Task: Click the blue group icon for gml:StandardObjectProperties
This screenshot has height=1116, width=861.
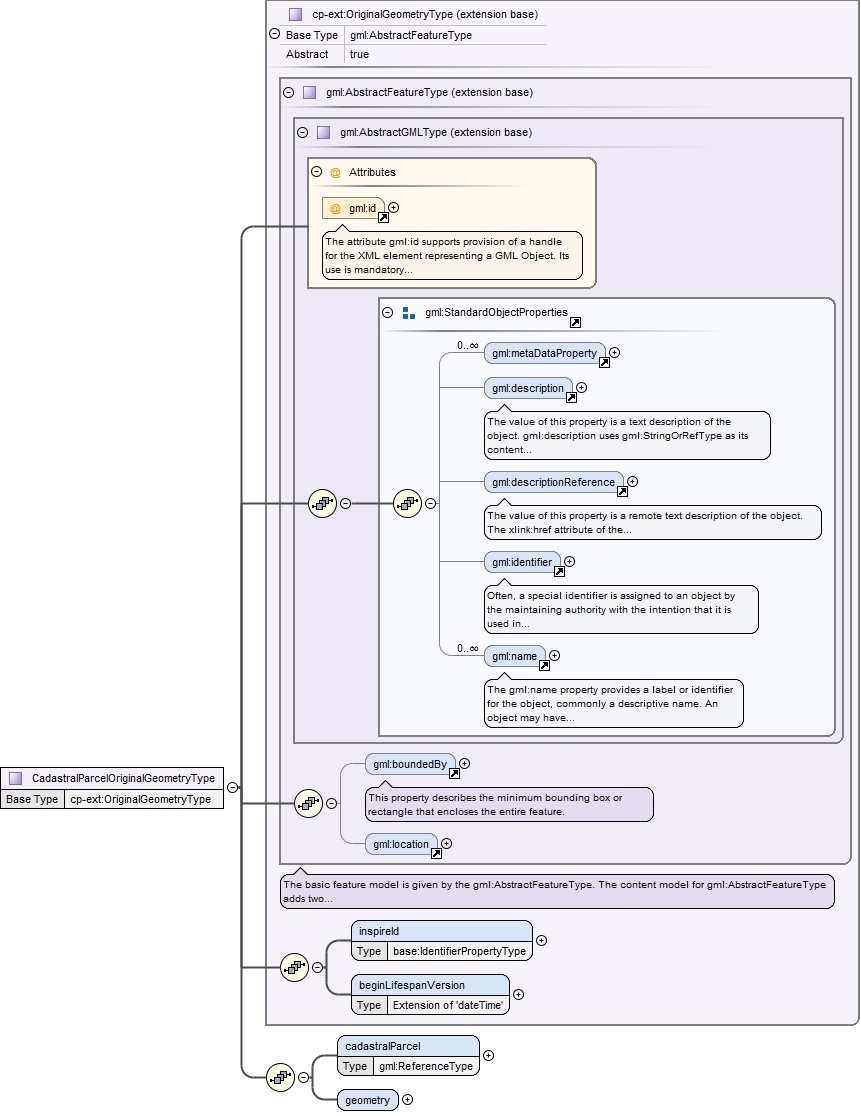Action: pos(409,312)
